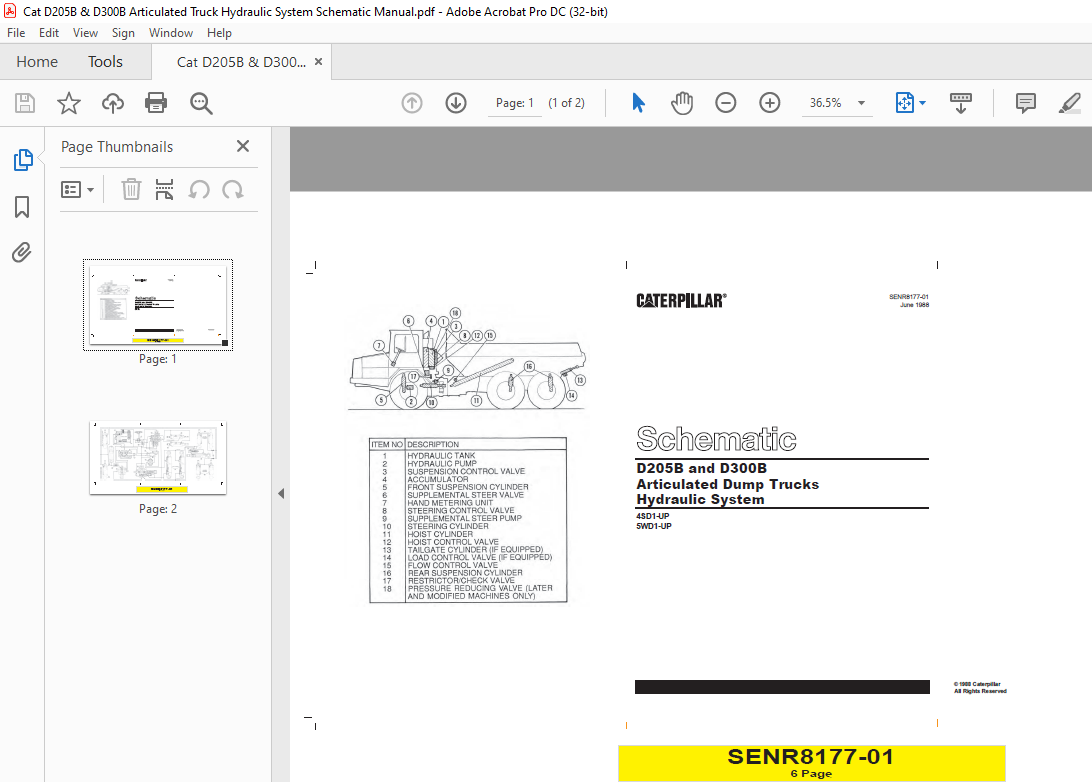Click HYDRAULIC TANK table entry
Image resolution: width=1092 pixels, height=782 pixels.
point(441,455)
